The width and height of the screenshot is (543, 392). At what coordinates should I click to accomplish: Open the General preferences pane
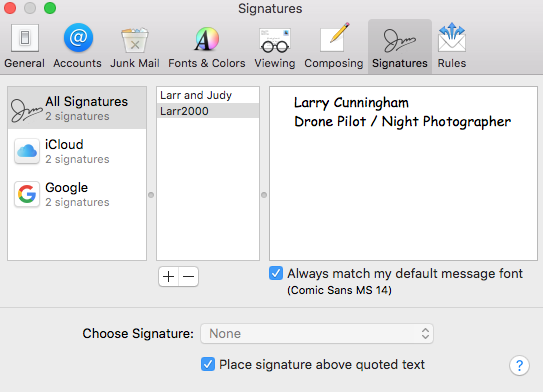(x=24, y=46)
